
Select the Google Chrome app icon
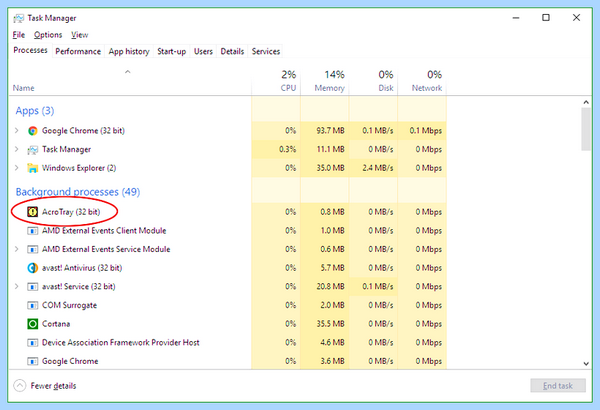(33, 131)
